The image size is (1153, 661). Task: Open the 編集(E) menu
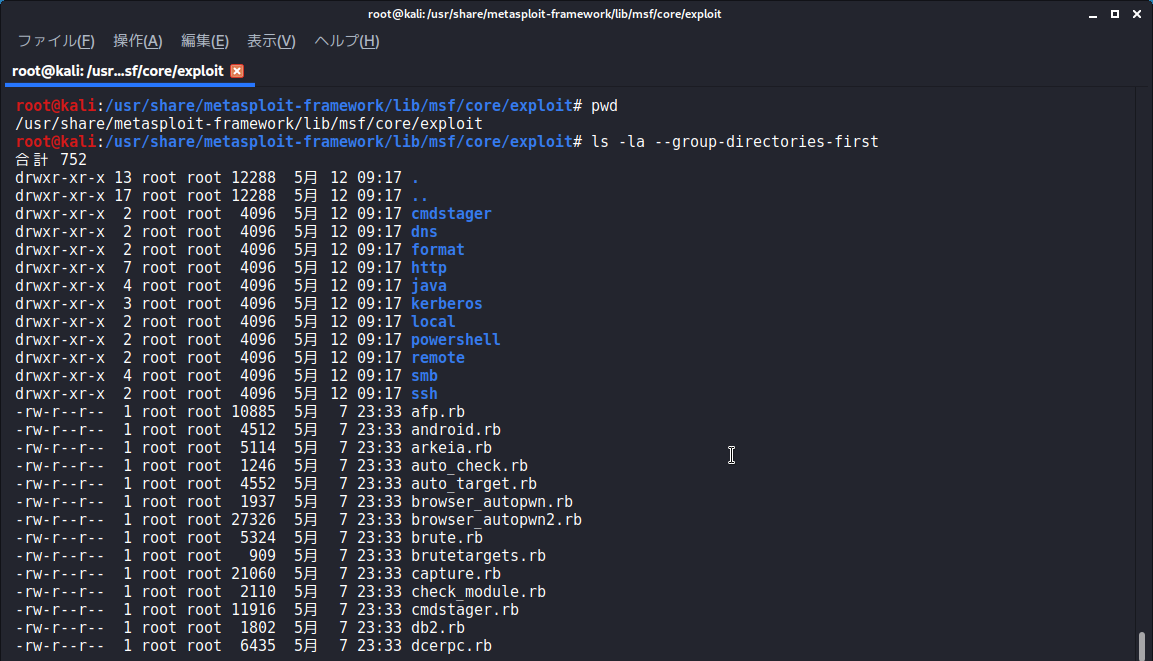(x=204, y=41)
